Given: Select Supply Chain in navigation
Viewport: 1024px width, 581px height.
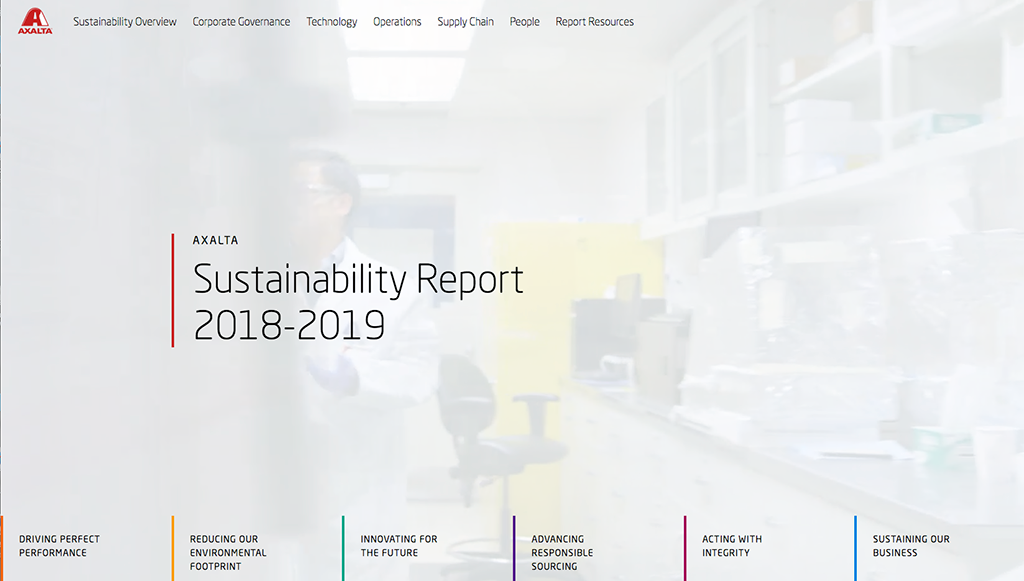Looking at the screenshot, I should click(466, 22).
